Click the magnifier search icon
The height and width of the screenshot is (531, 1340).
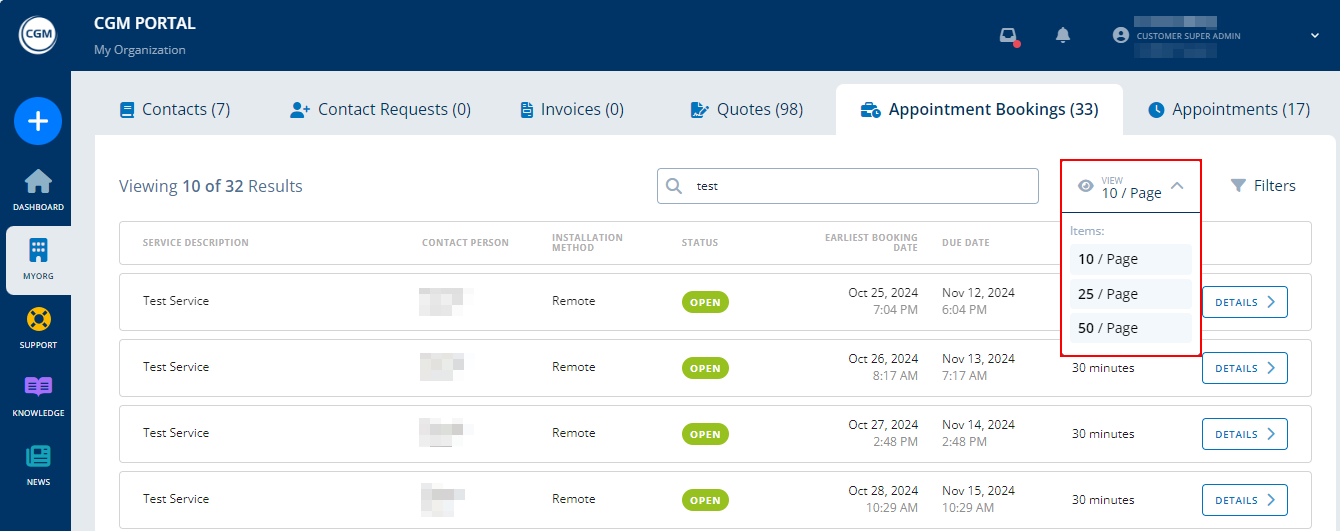tap(674, 186)
